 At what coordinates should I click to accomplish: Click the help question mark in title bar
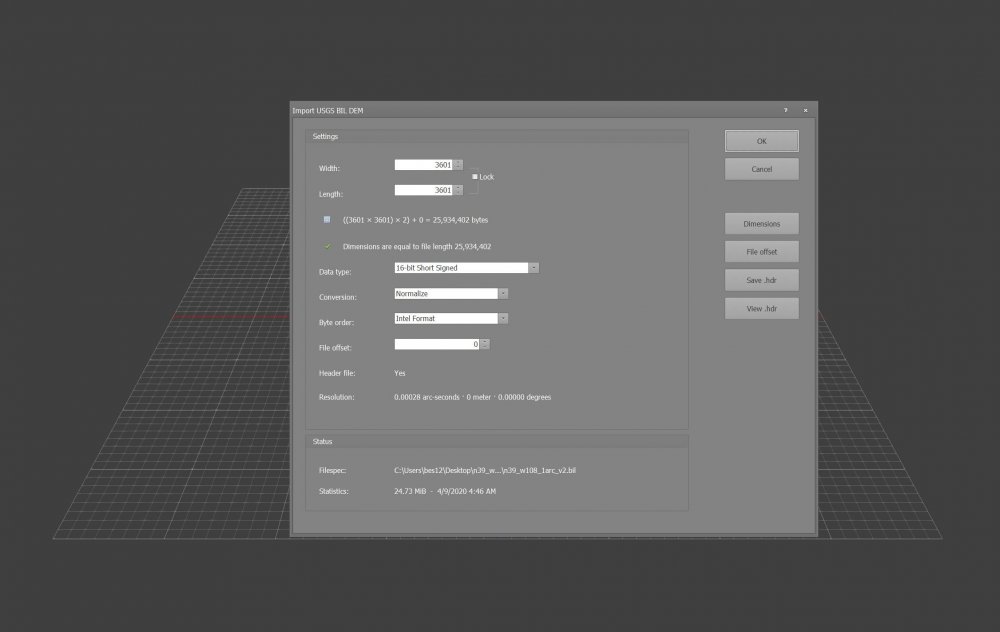pyautogui.click(x=785, y=109)
